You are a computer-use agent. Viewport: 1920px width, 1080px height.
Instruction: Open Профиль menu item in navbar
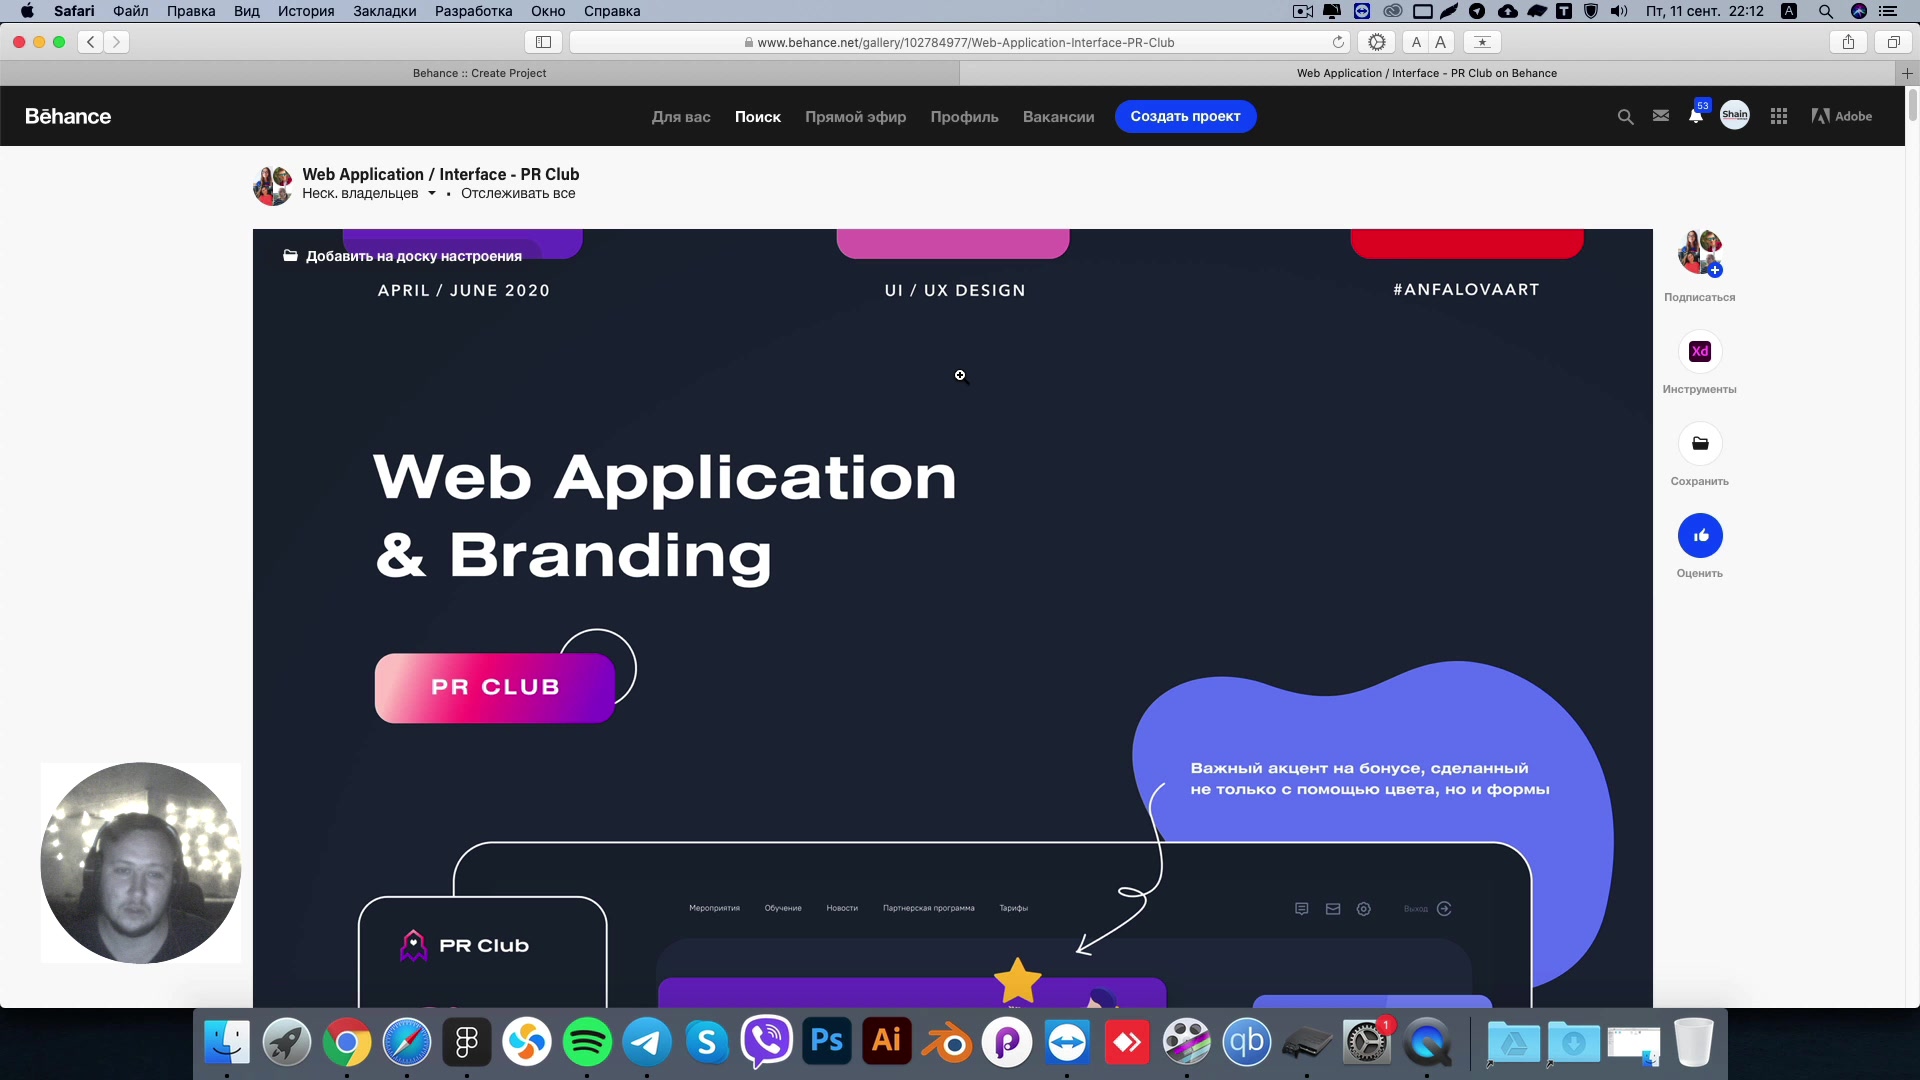tap(964, 116)
